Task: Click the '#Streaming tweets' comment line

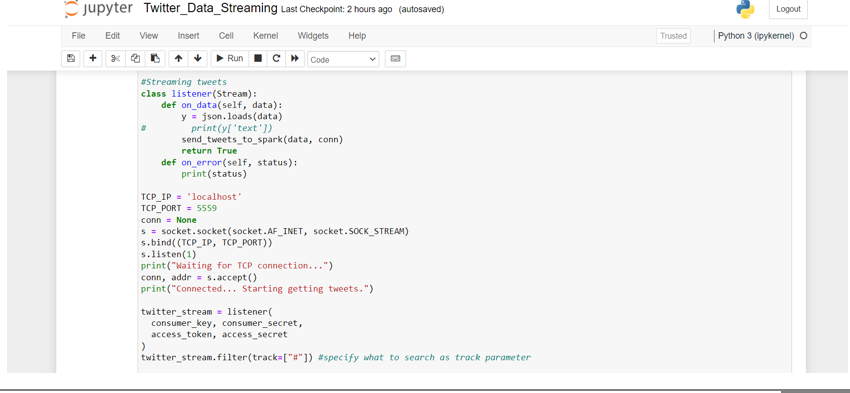Action: click(x=184, y=82)
